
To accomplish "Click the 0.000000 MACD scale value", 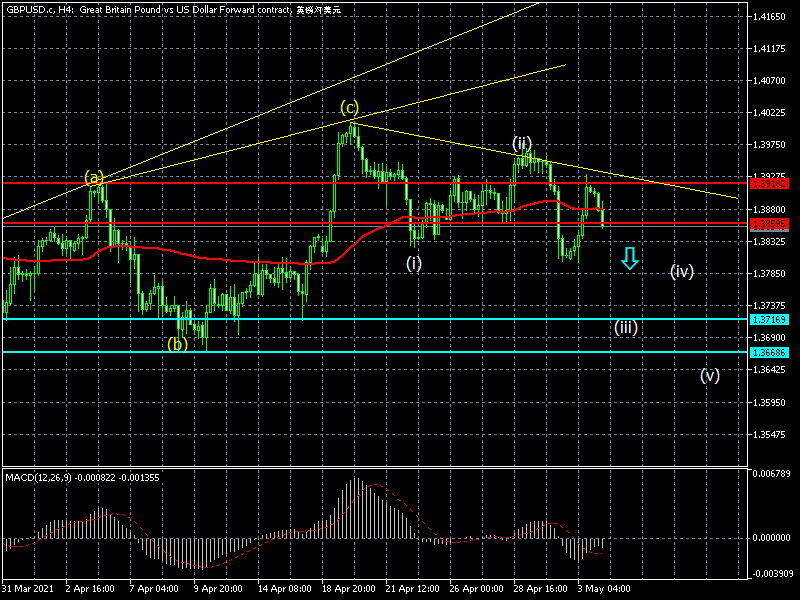I will [x=771, y=538].
